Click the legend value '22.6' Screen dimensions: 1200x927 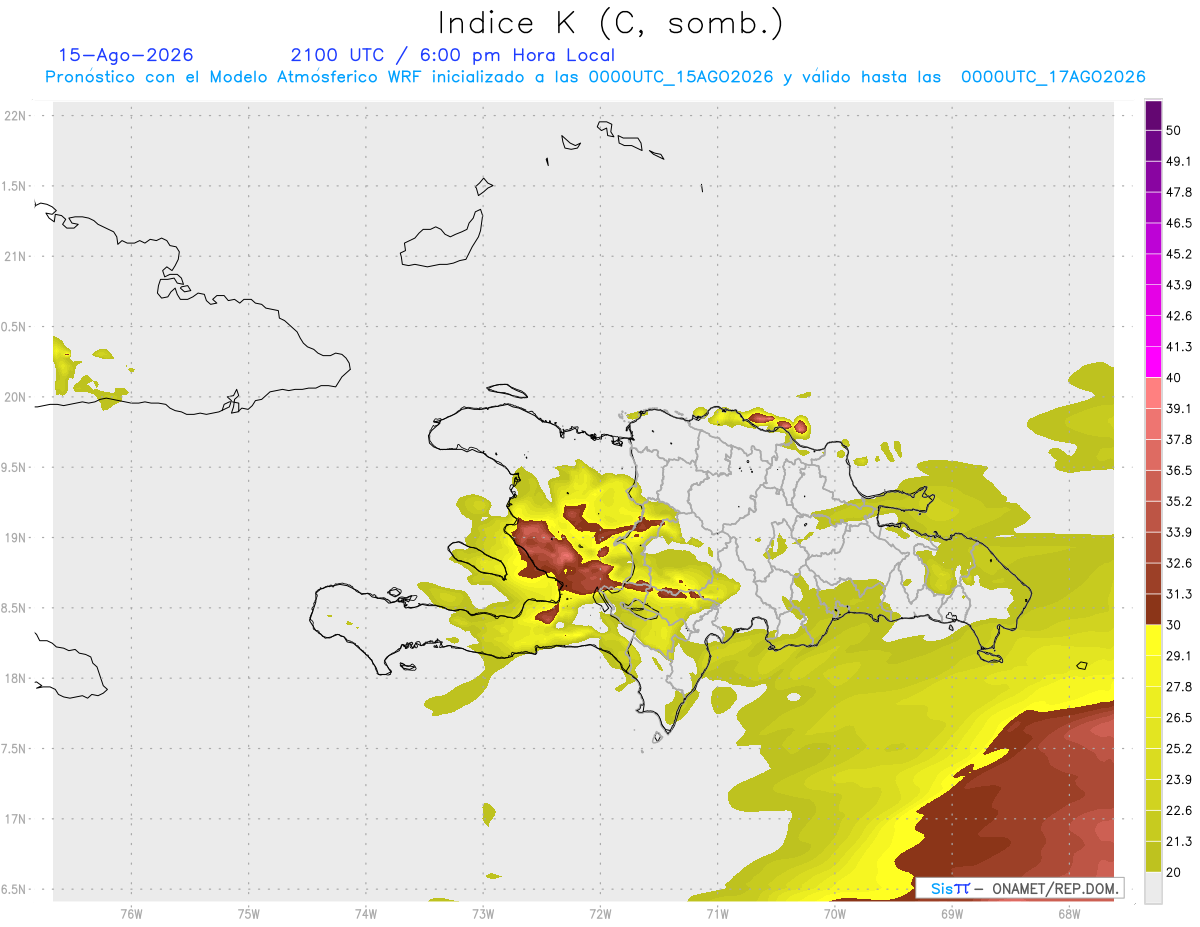coord(1179,811)
